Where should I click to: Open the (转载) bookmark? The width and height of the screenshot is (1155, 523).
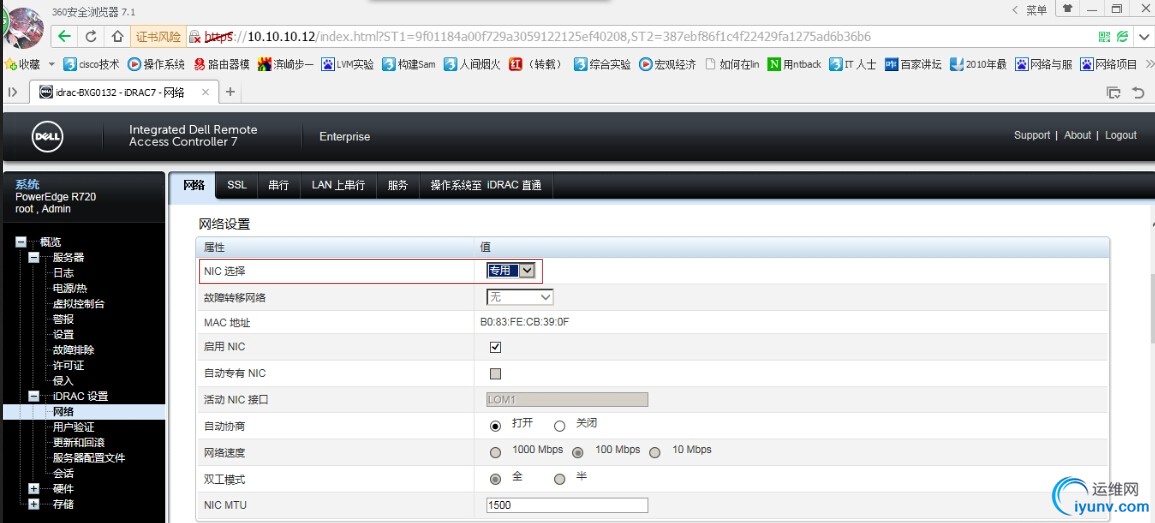[x=537, y=64]
